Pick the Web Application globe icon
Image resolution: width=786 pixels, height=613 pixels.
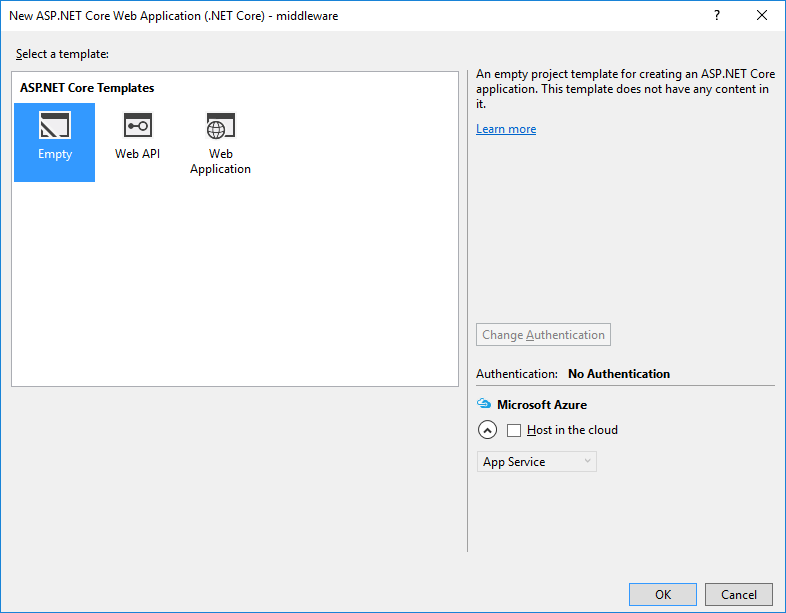tap(220, 126)
